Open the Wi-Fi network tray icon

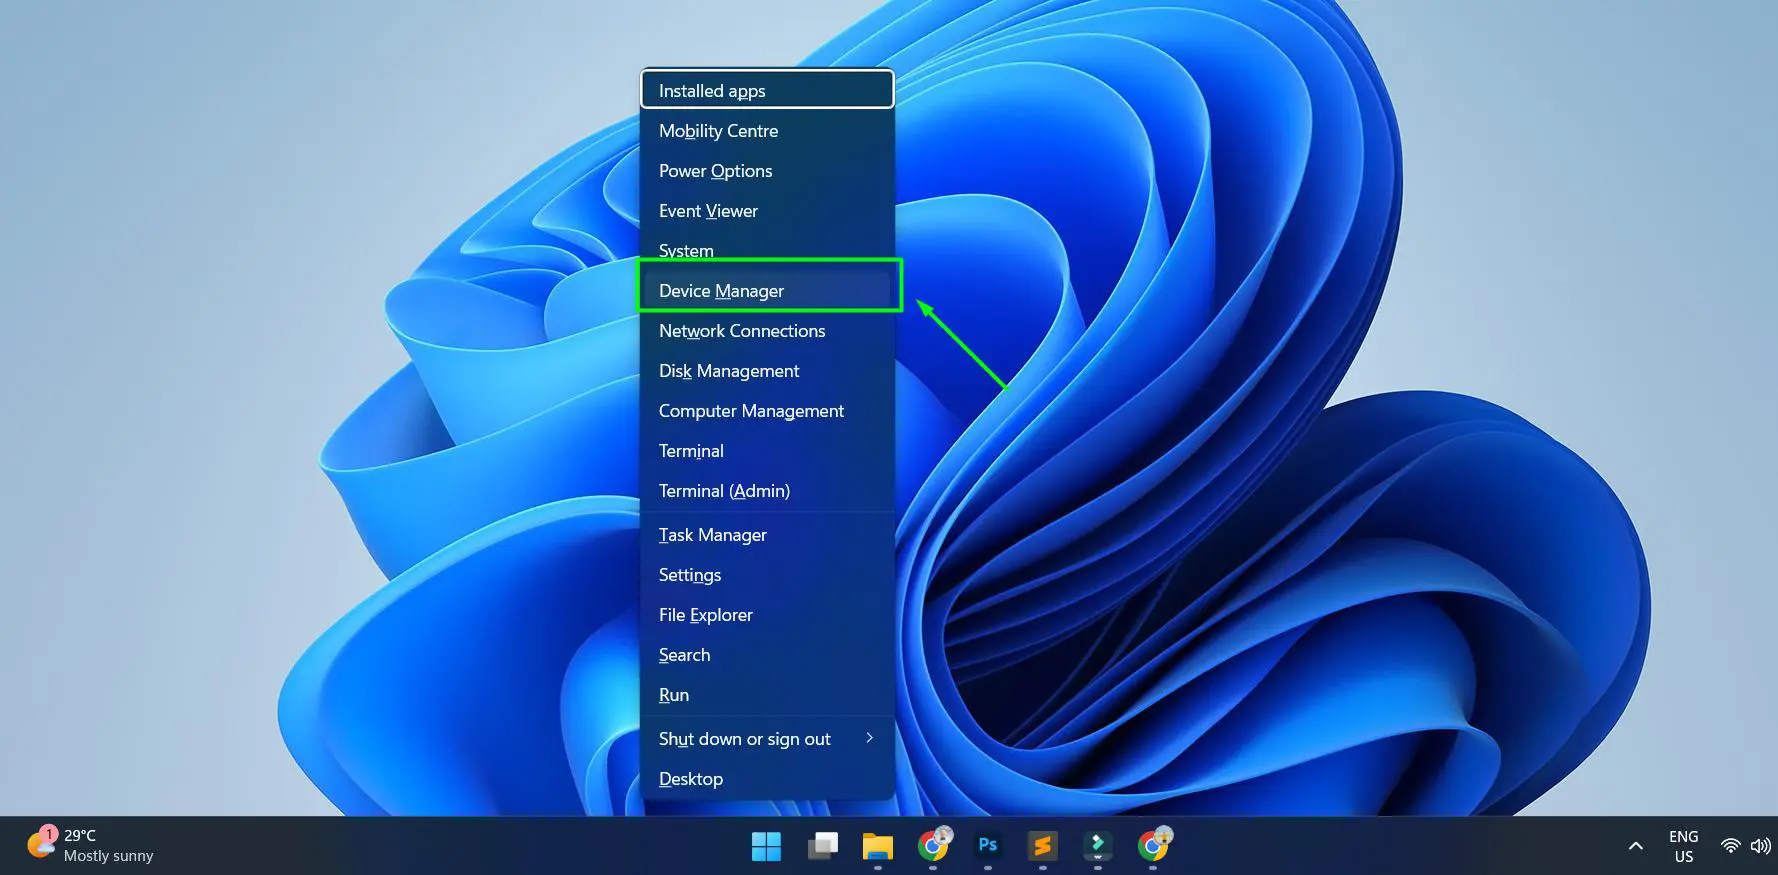pyautogui.click(x=1730, y=846)
